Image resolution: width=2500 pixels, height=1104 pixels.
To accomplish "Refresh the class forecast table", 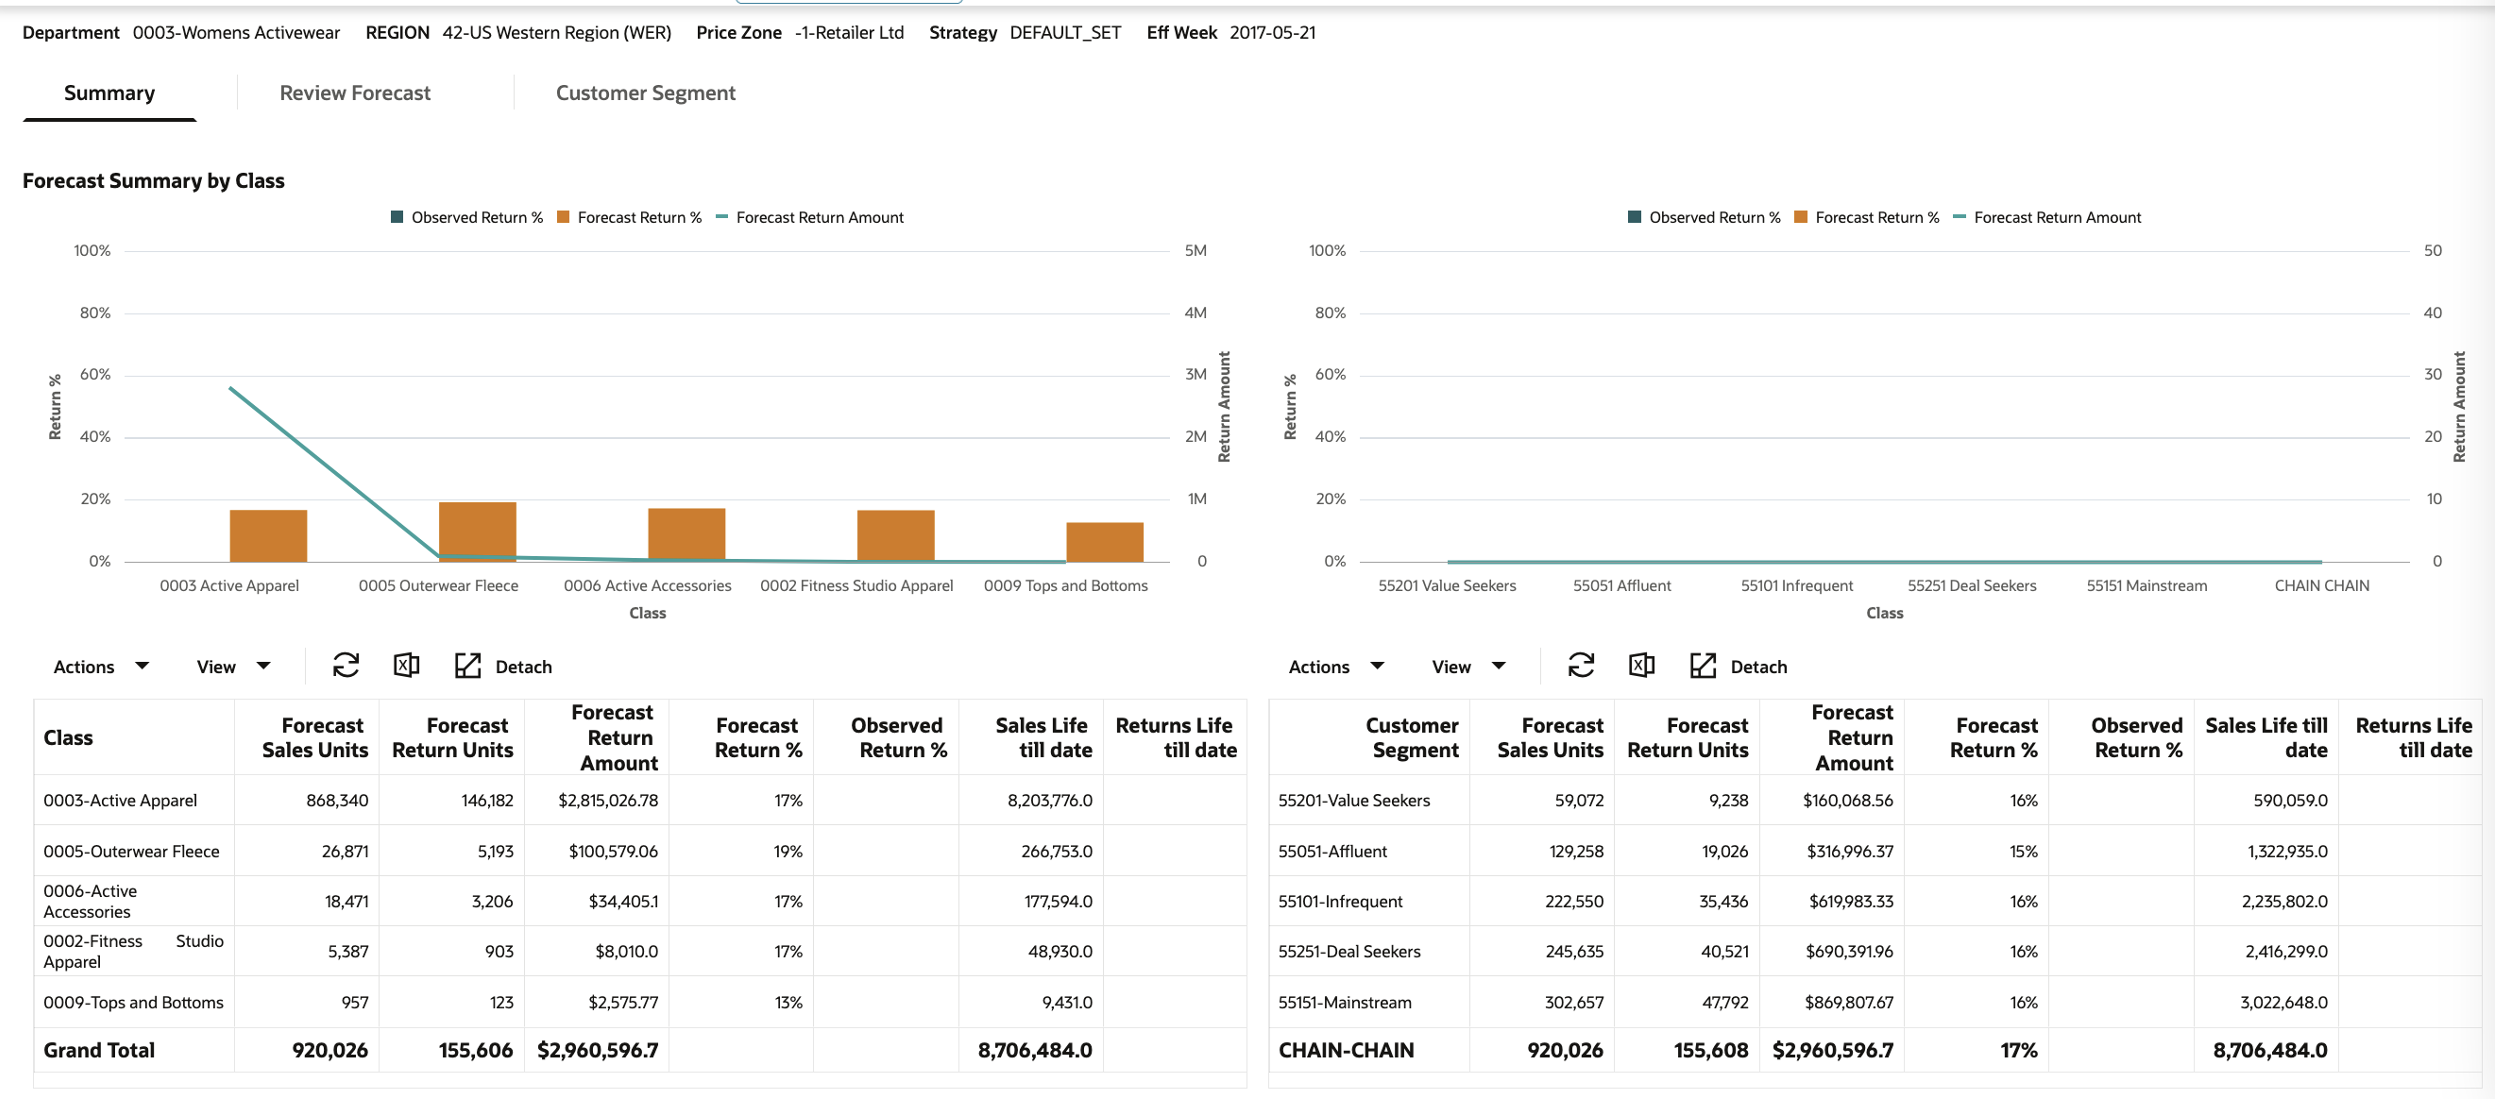I will [346, 666].
